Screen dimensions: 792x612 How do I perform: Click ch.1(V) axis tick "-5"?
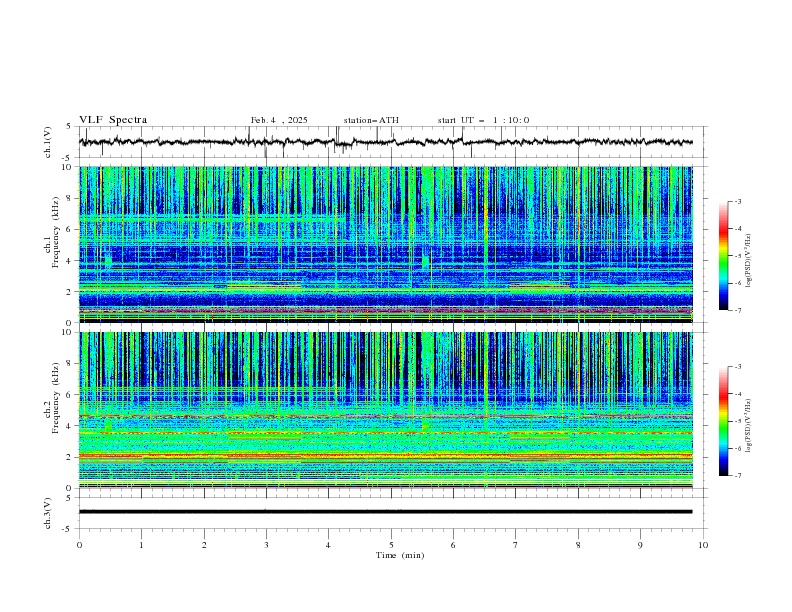tap(68, 158)
